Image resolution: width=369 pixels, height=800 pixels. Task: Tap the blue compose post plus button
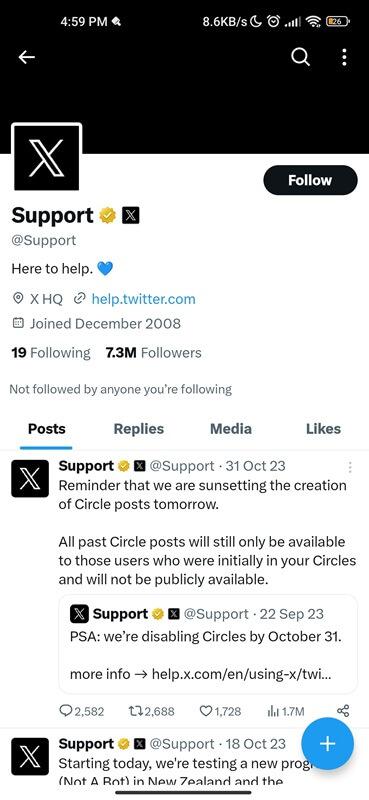coord(327,743)
